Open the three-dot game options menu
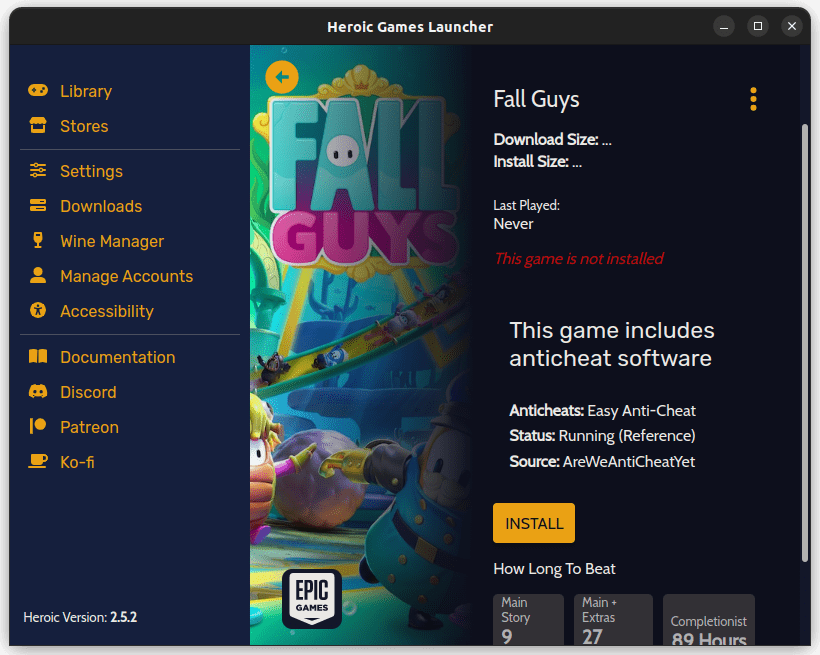Screen dimensions: 820x655 point(753,99)
